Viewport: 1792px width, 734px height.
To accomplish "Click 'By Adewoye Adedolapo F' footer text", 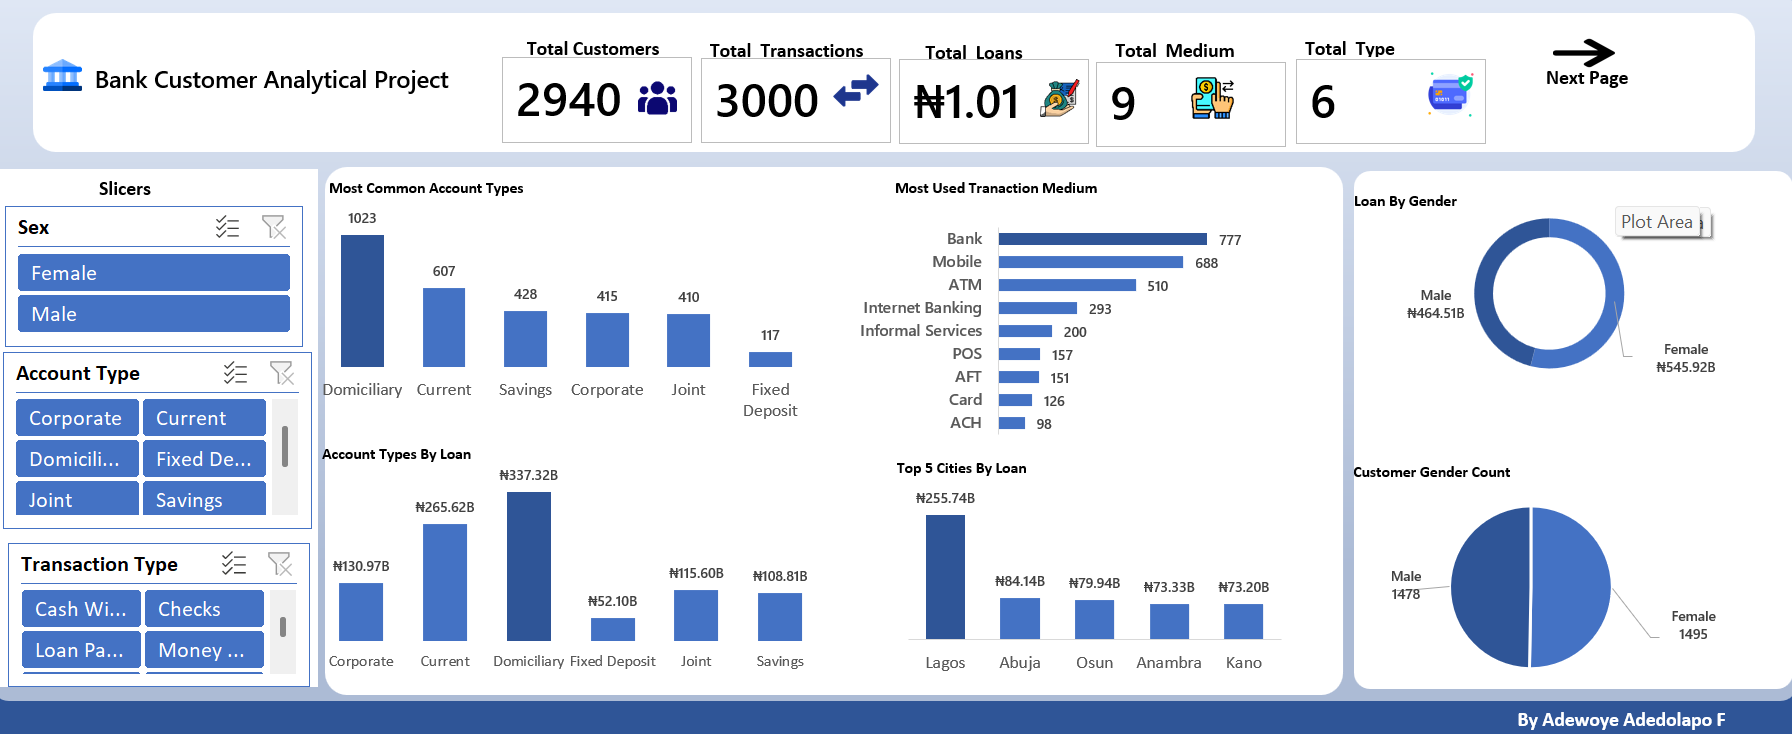I will (x=1621, y=720).
